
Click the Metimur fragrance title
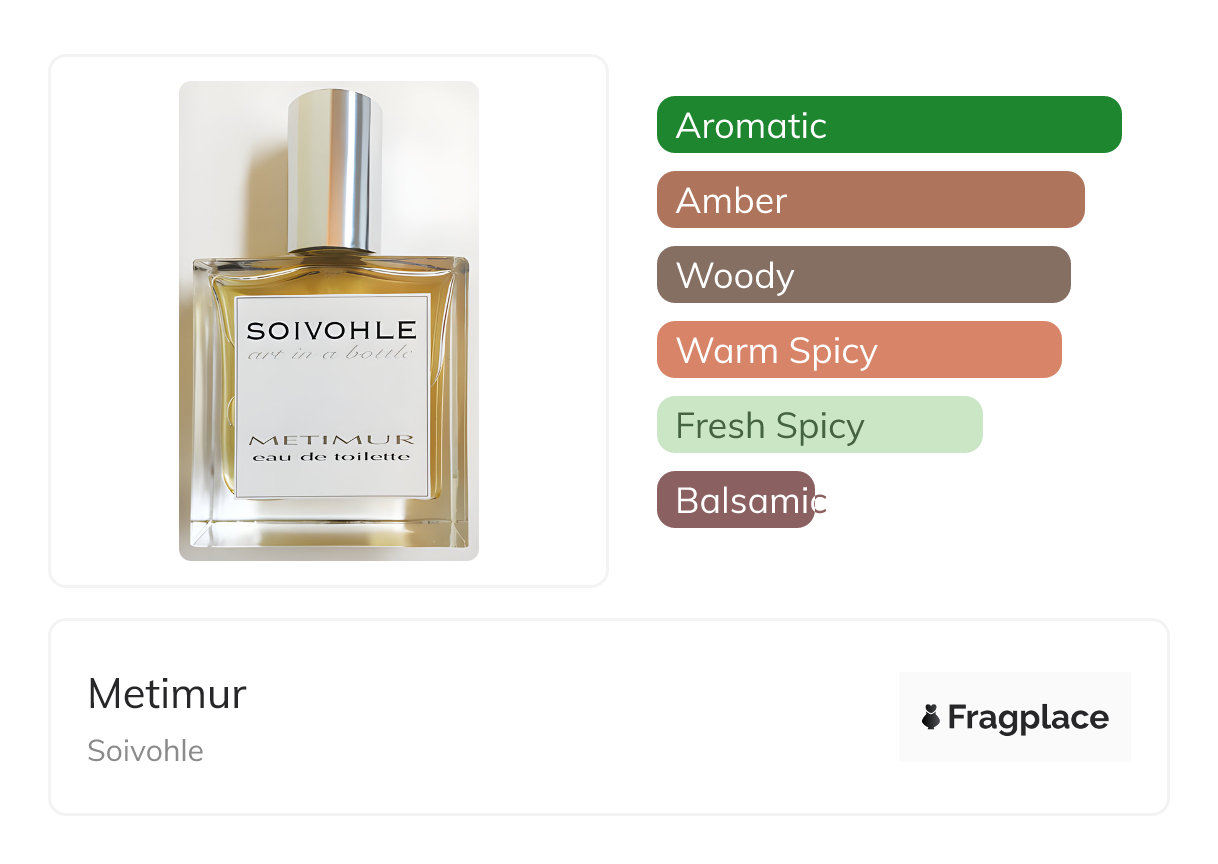click(x=167, y=694)
